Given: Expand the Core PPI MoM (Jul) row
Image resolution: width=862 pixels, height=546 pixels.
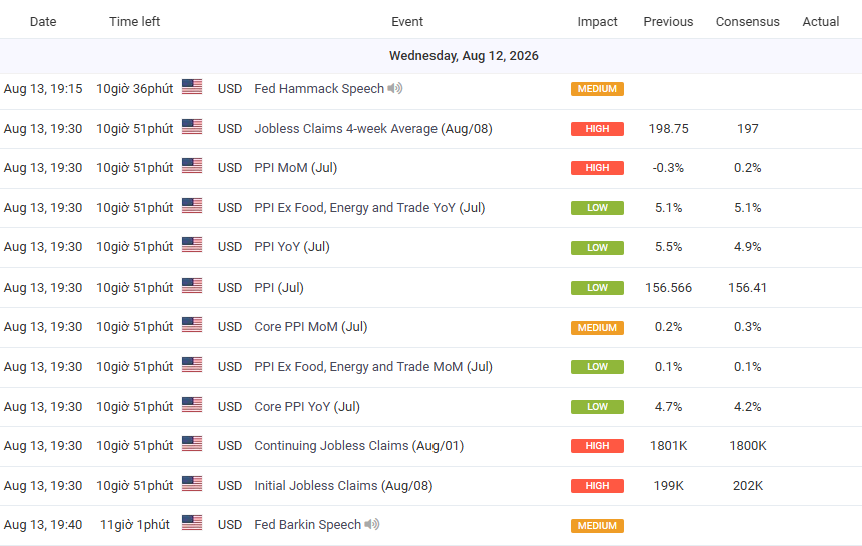Looking at the screenshot, I should point(431,327).
